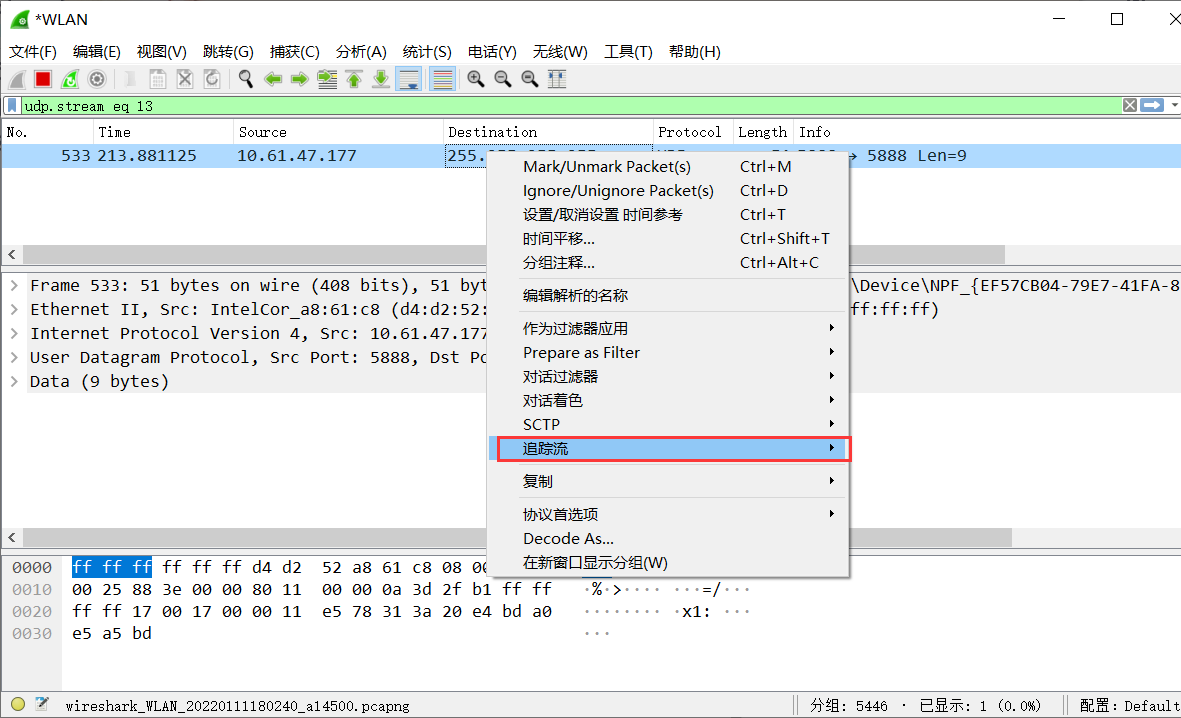Open find packet magnifier tool

246,79
